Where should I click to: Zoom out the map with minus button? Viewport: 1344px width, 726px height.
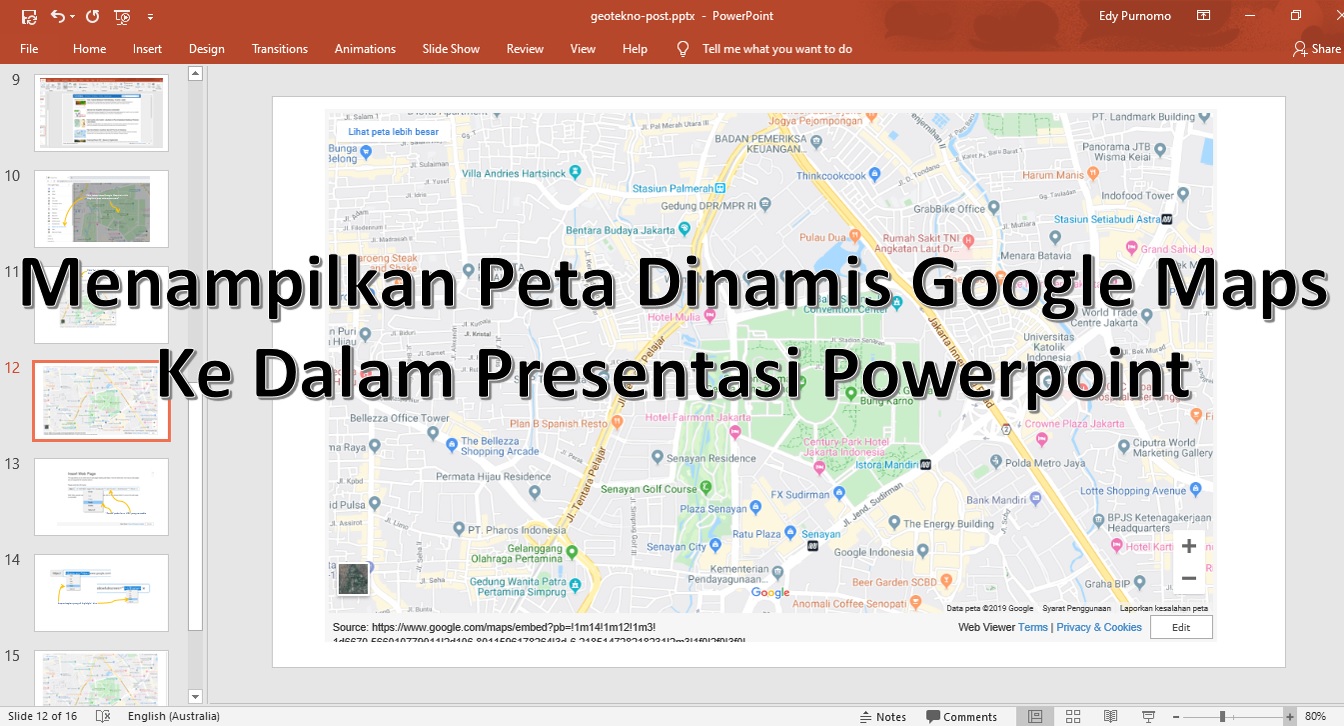tap(1189, 578)
